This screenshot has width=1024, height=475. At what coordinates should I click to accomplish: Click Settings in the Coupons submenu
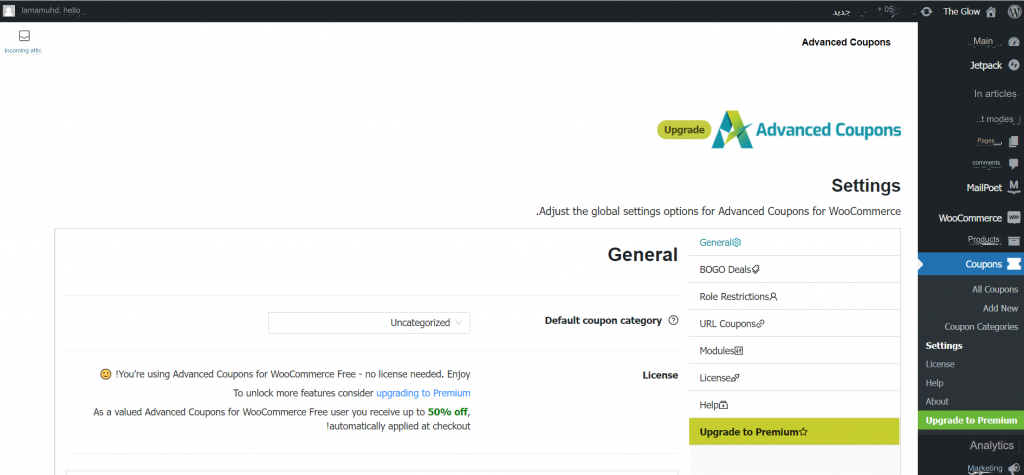[944, 346]
